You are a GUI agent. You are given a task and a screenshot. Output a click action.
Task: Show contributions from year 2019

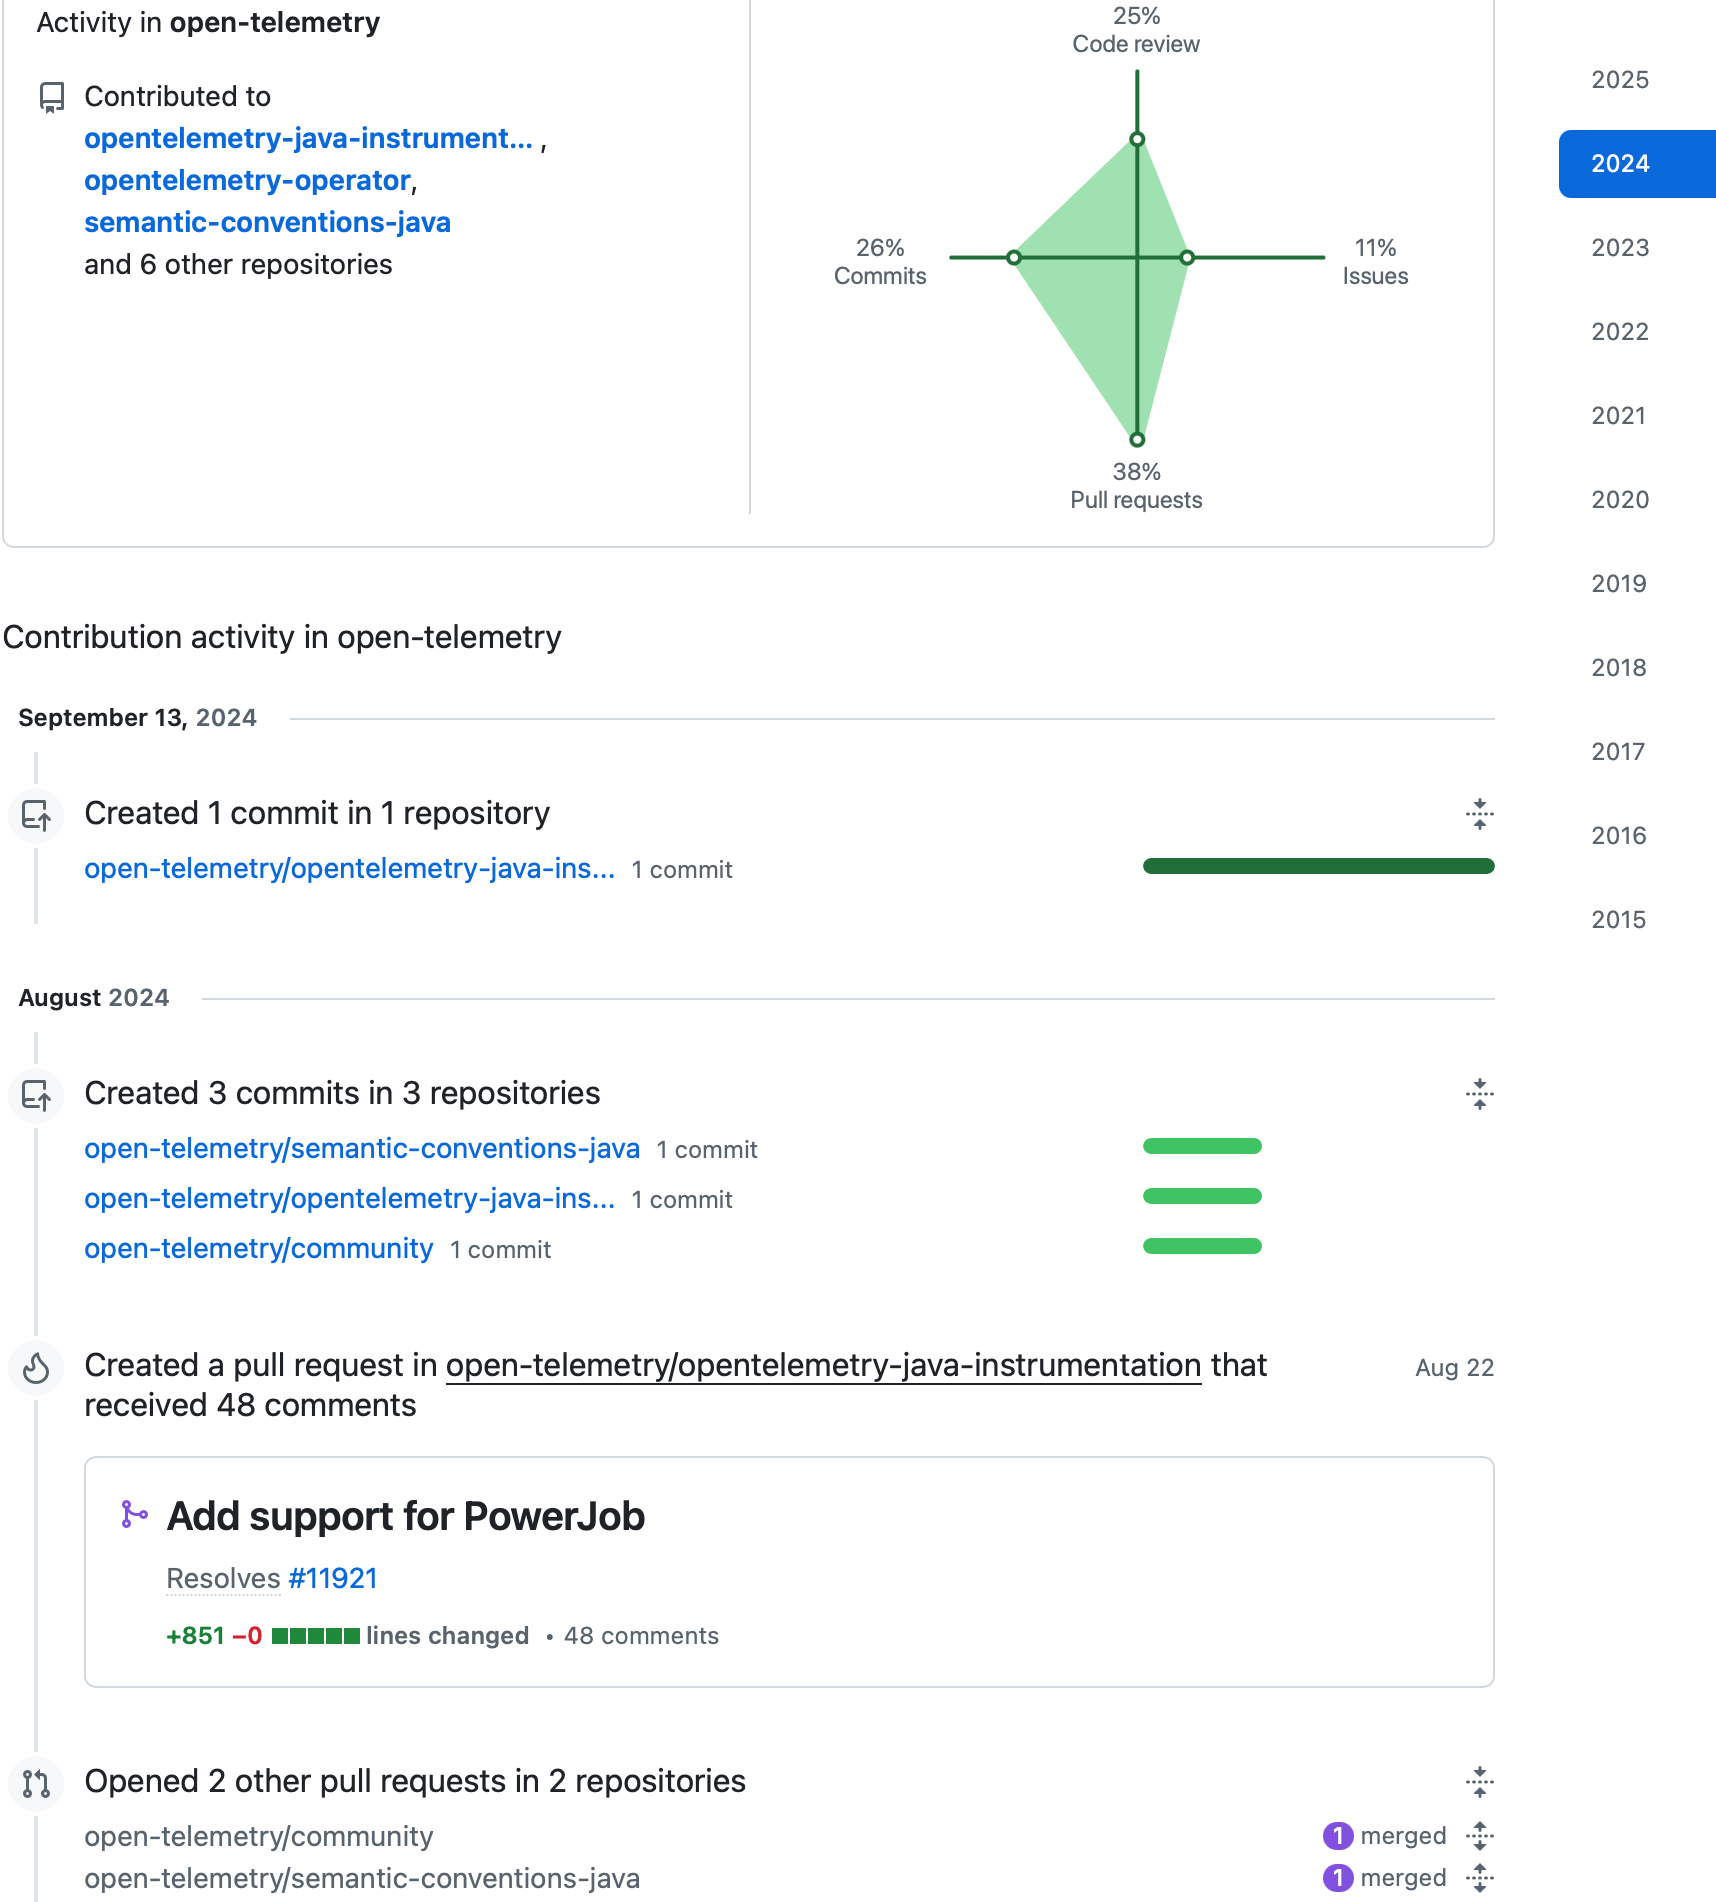tap(1619, 584)
